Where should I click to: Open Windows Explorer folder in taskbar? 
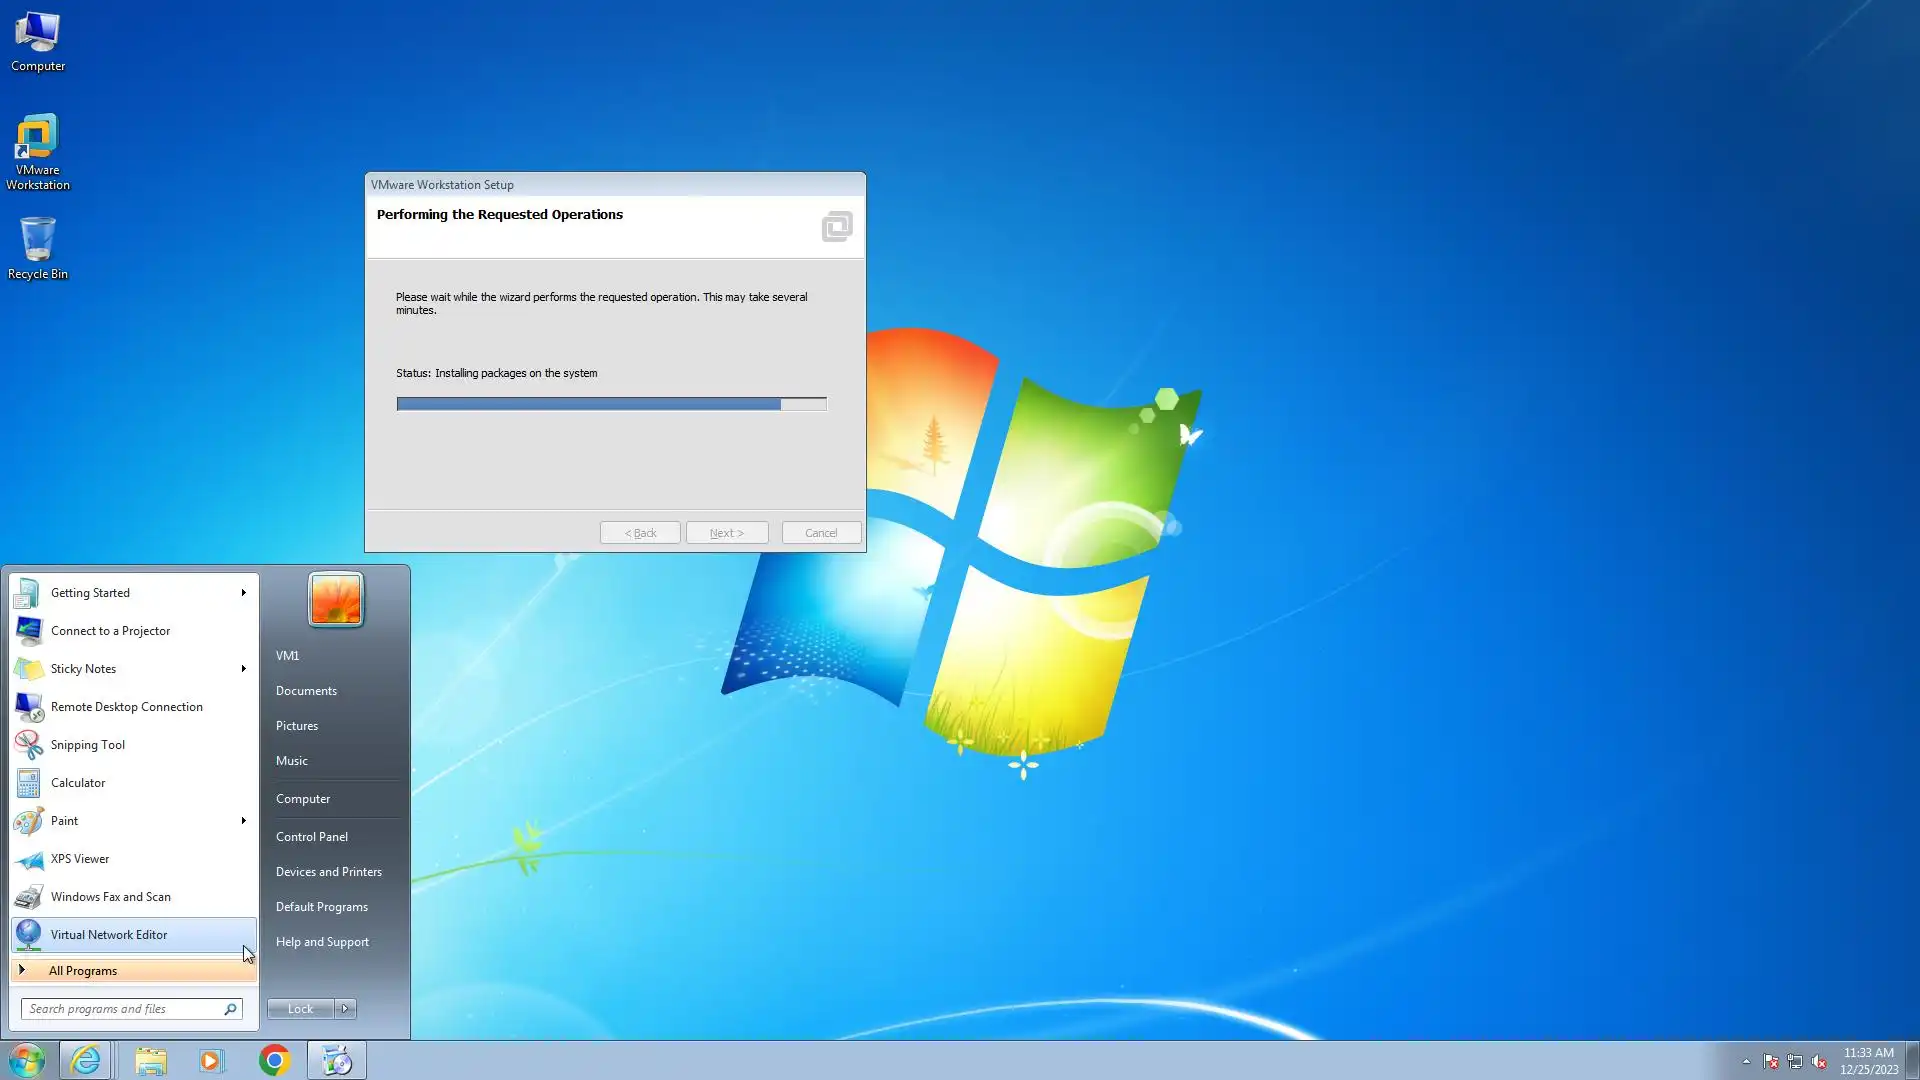[x=150, y=1060]
